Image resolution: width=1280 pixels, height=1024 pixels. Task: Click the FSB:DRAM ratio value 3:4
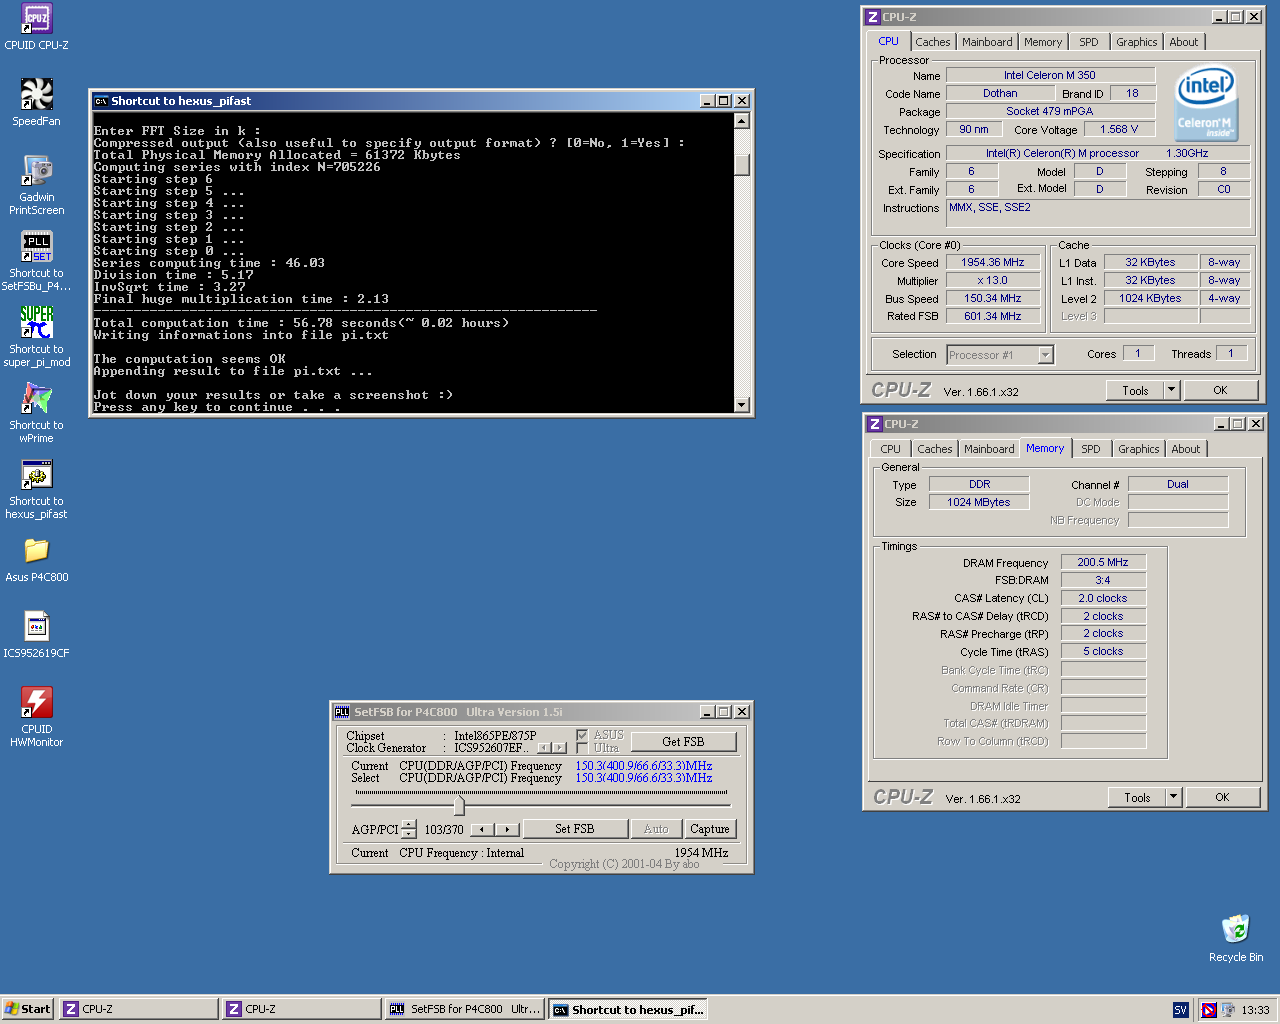1103,580
